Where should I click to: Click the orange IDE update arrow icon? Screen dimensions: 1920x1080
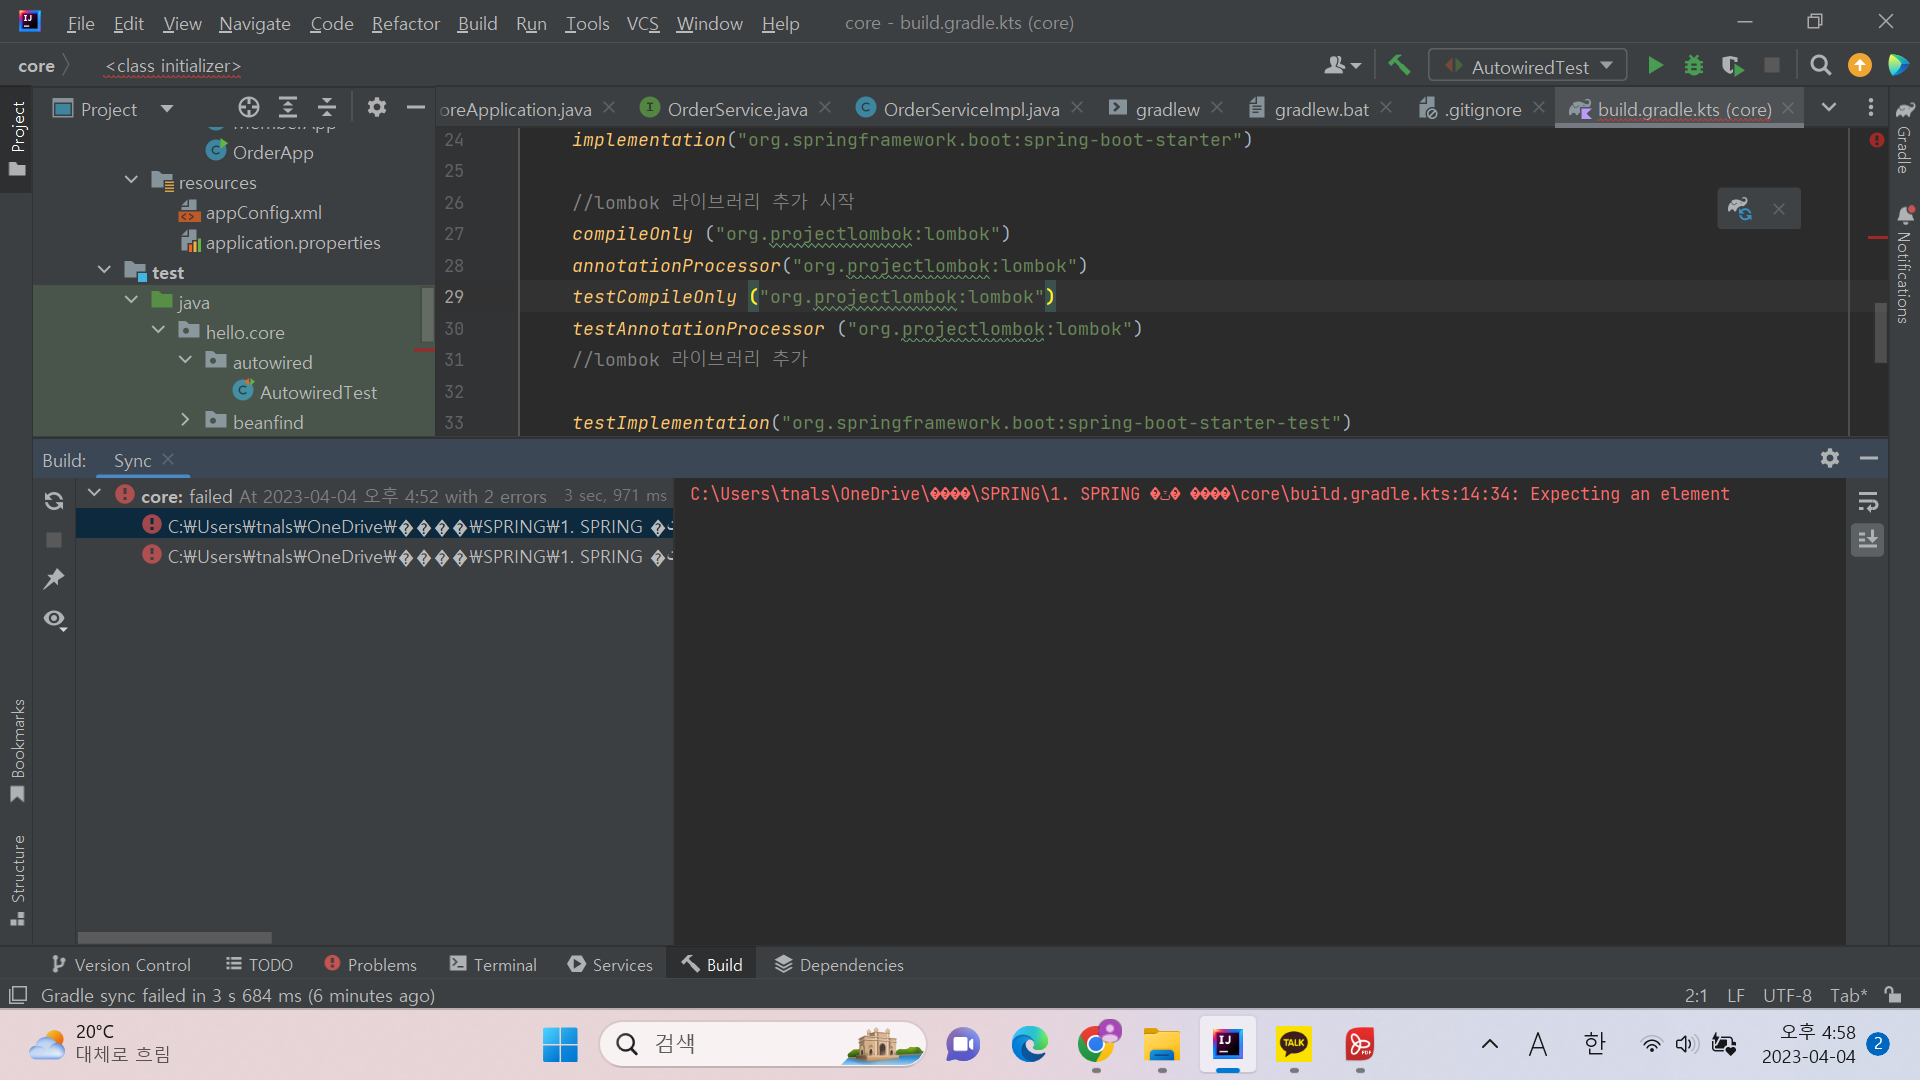1860,66
